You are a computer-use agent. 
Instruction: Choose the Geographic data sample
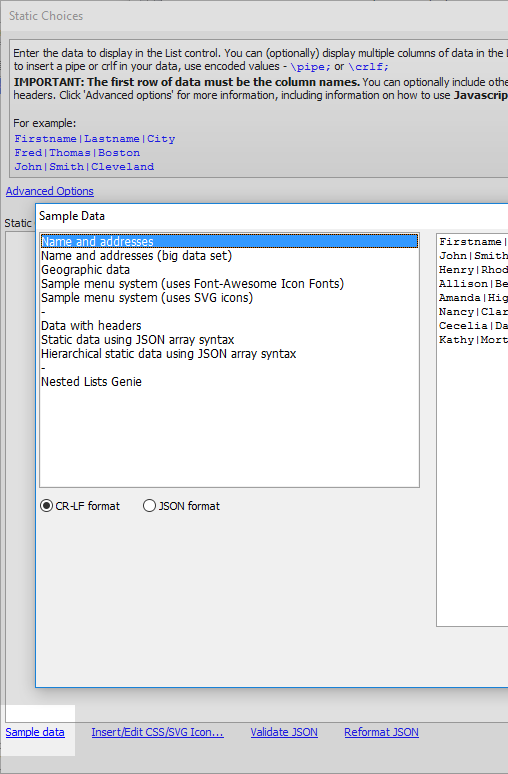[x=229, y=270]
